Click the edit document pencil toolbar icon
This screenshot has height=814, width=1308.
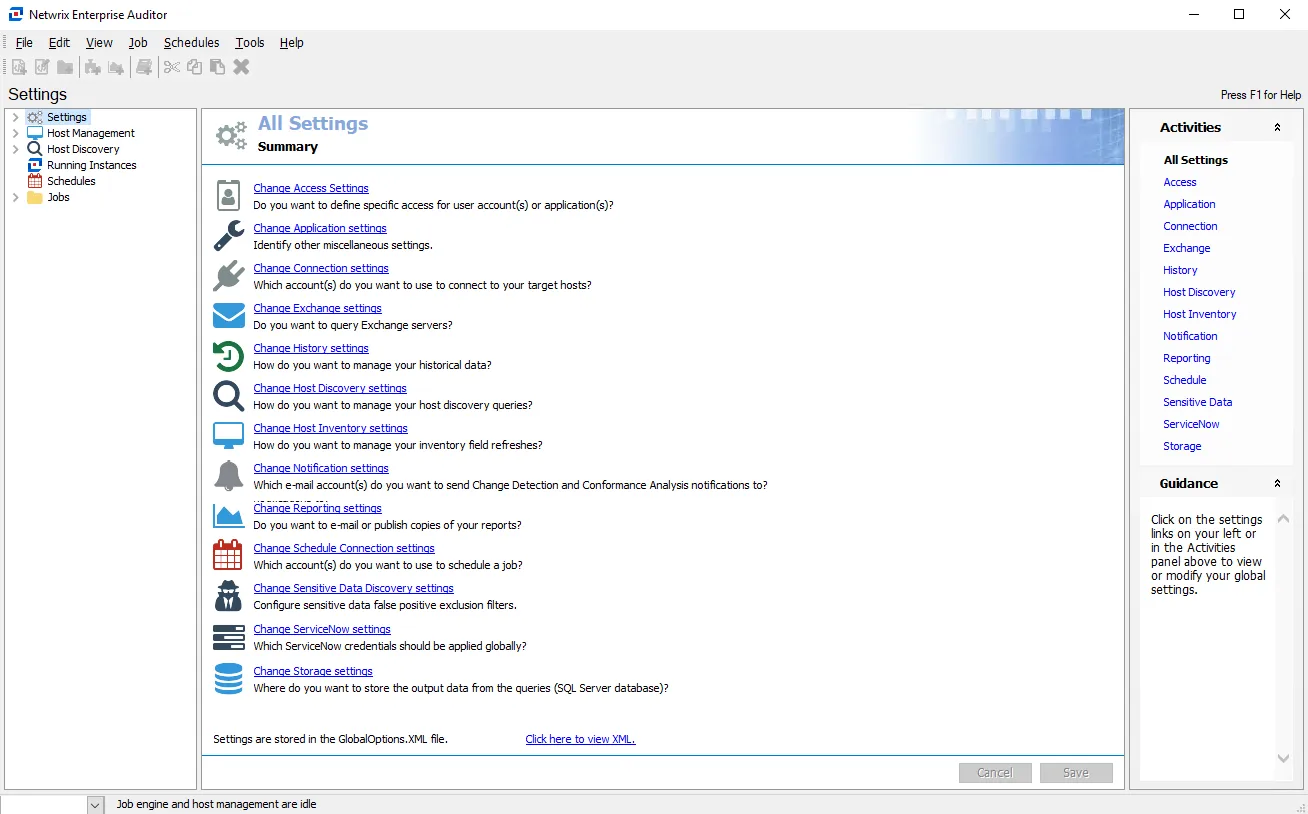tap(42, 67)
